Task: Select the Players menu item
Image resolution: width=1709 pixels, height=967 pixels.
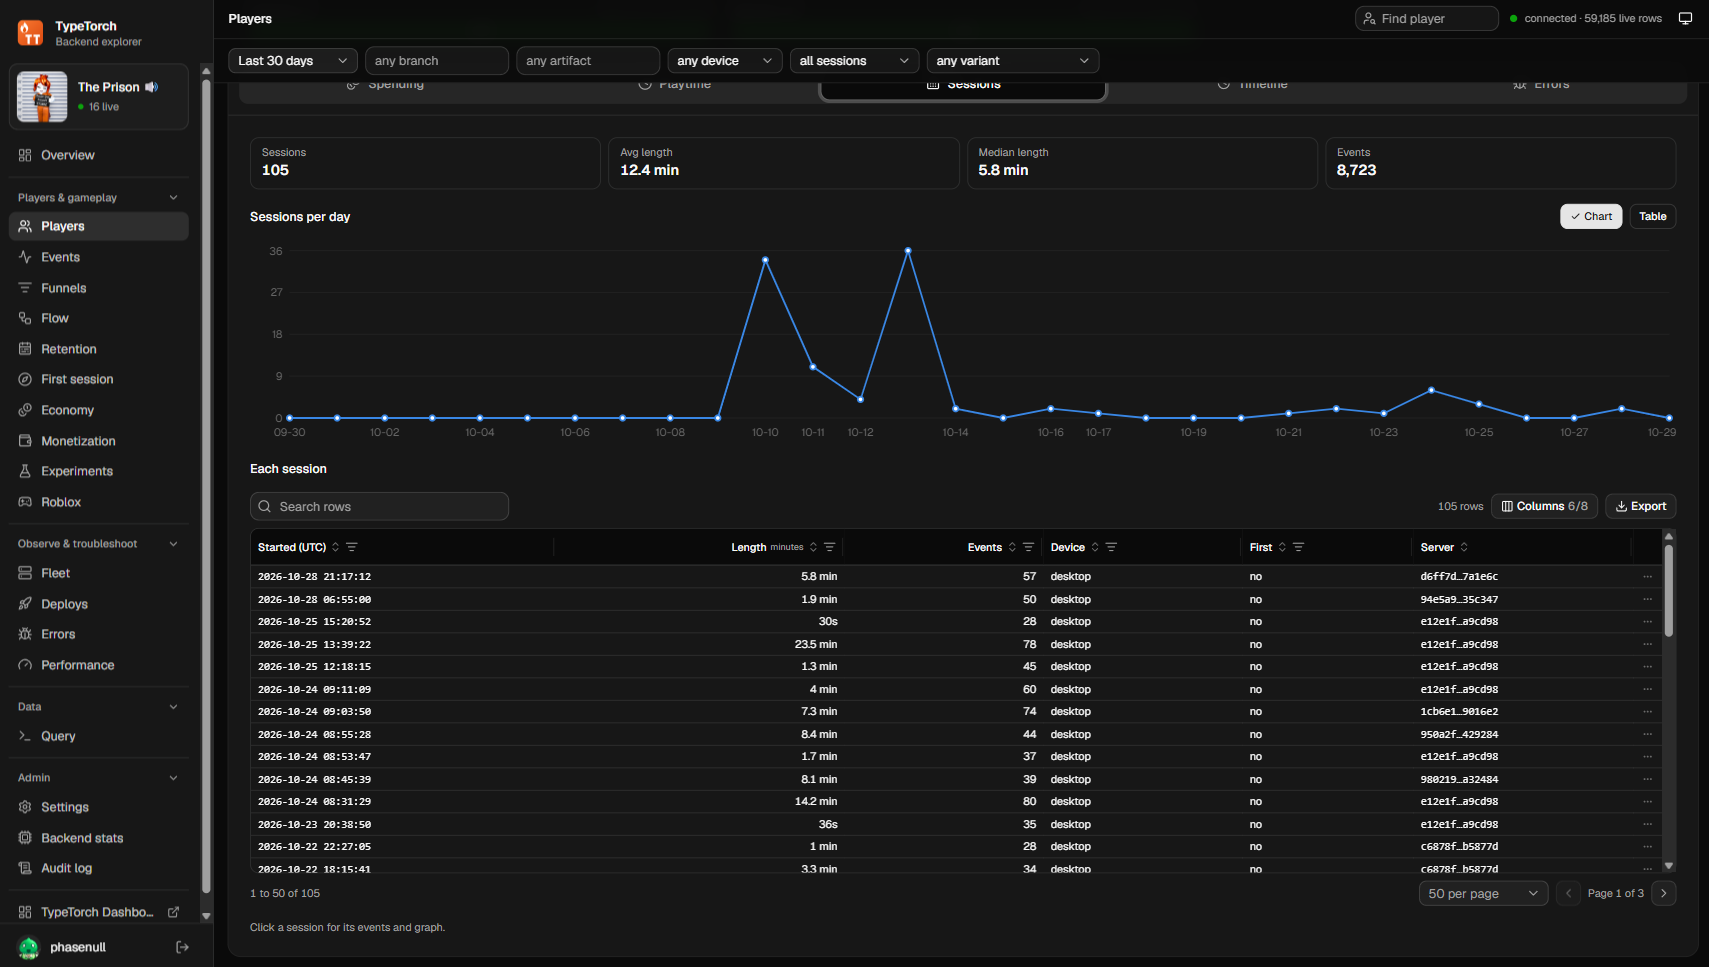Action: point(98,226)
